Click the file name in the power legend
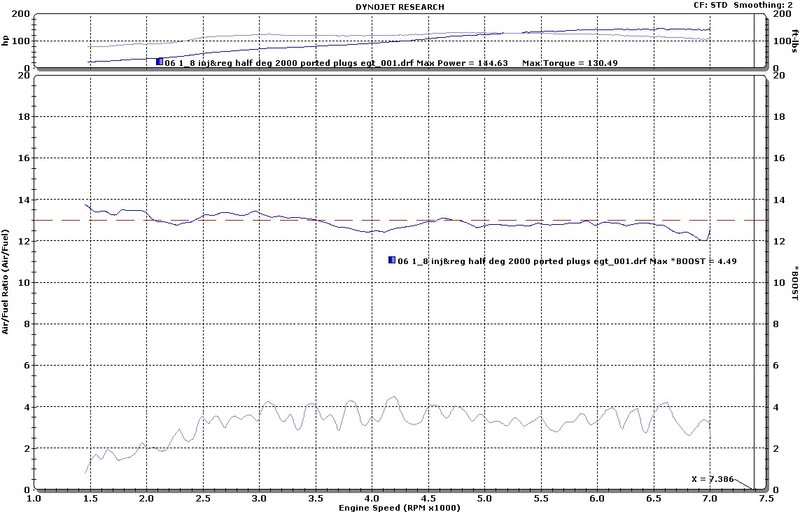The height and width of the screenshot is (512, 800). [x=289, y=63]
